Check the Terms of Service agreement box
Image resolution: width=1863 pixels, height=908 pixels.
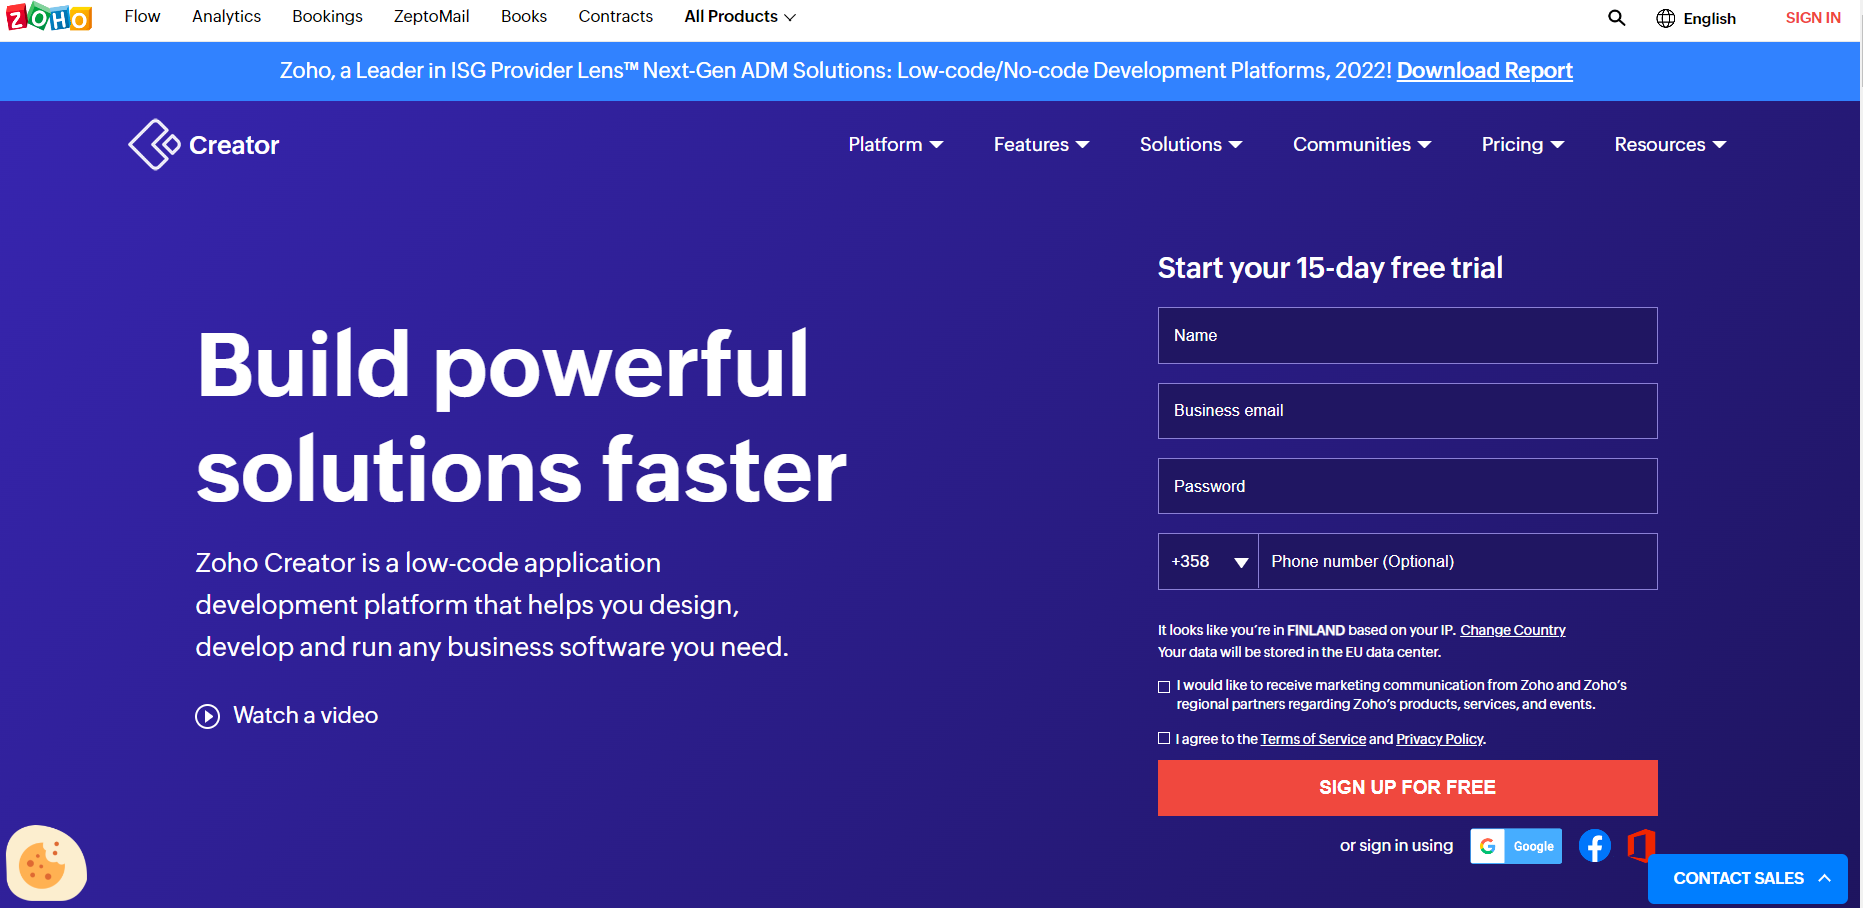tap(1164, 739)
